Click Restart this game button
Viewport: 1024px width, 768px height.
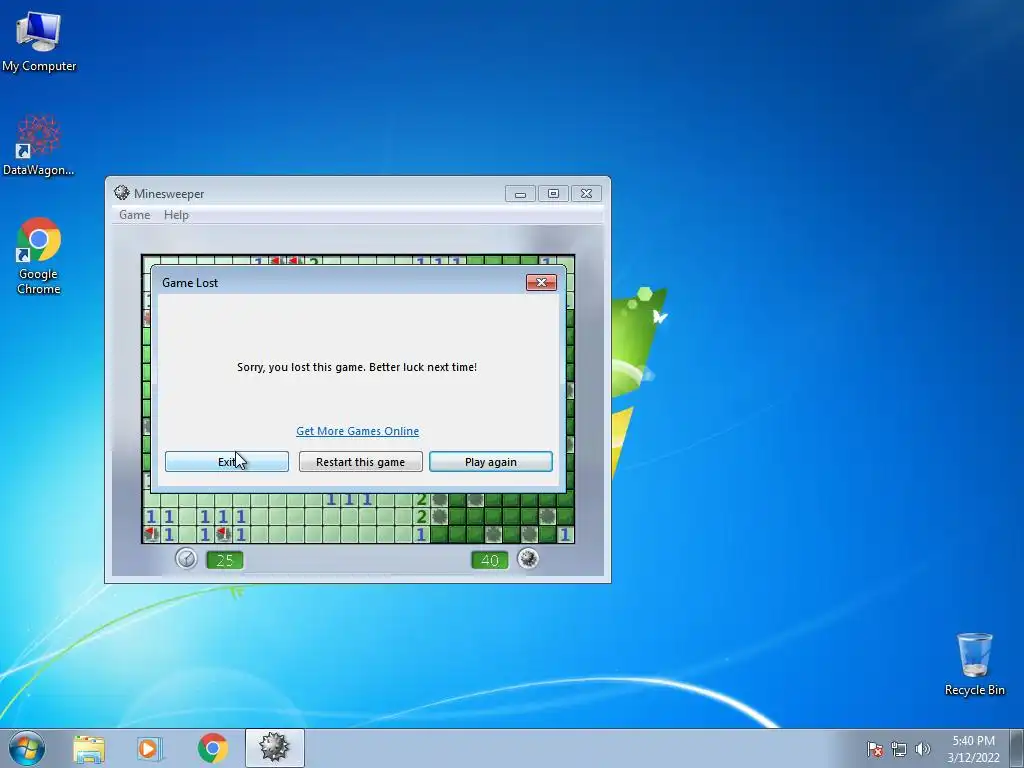(360, 462)
